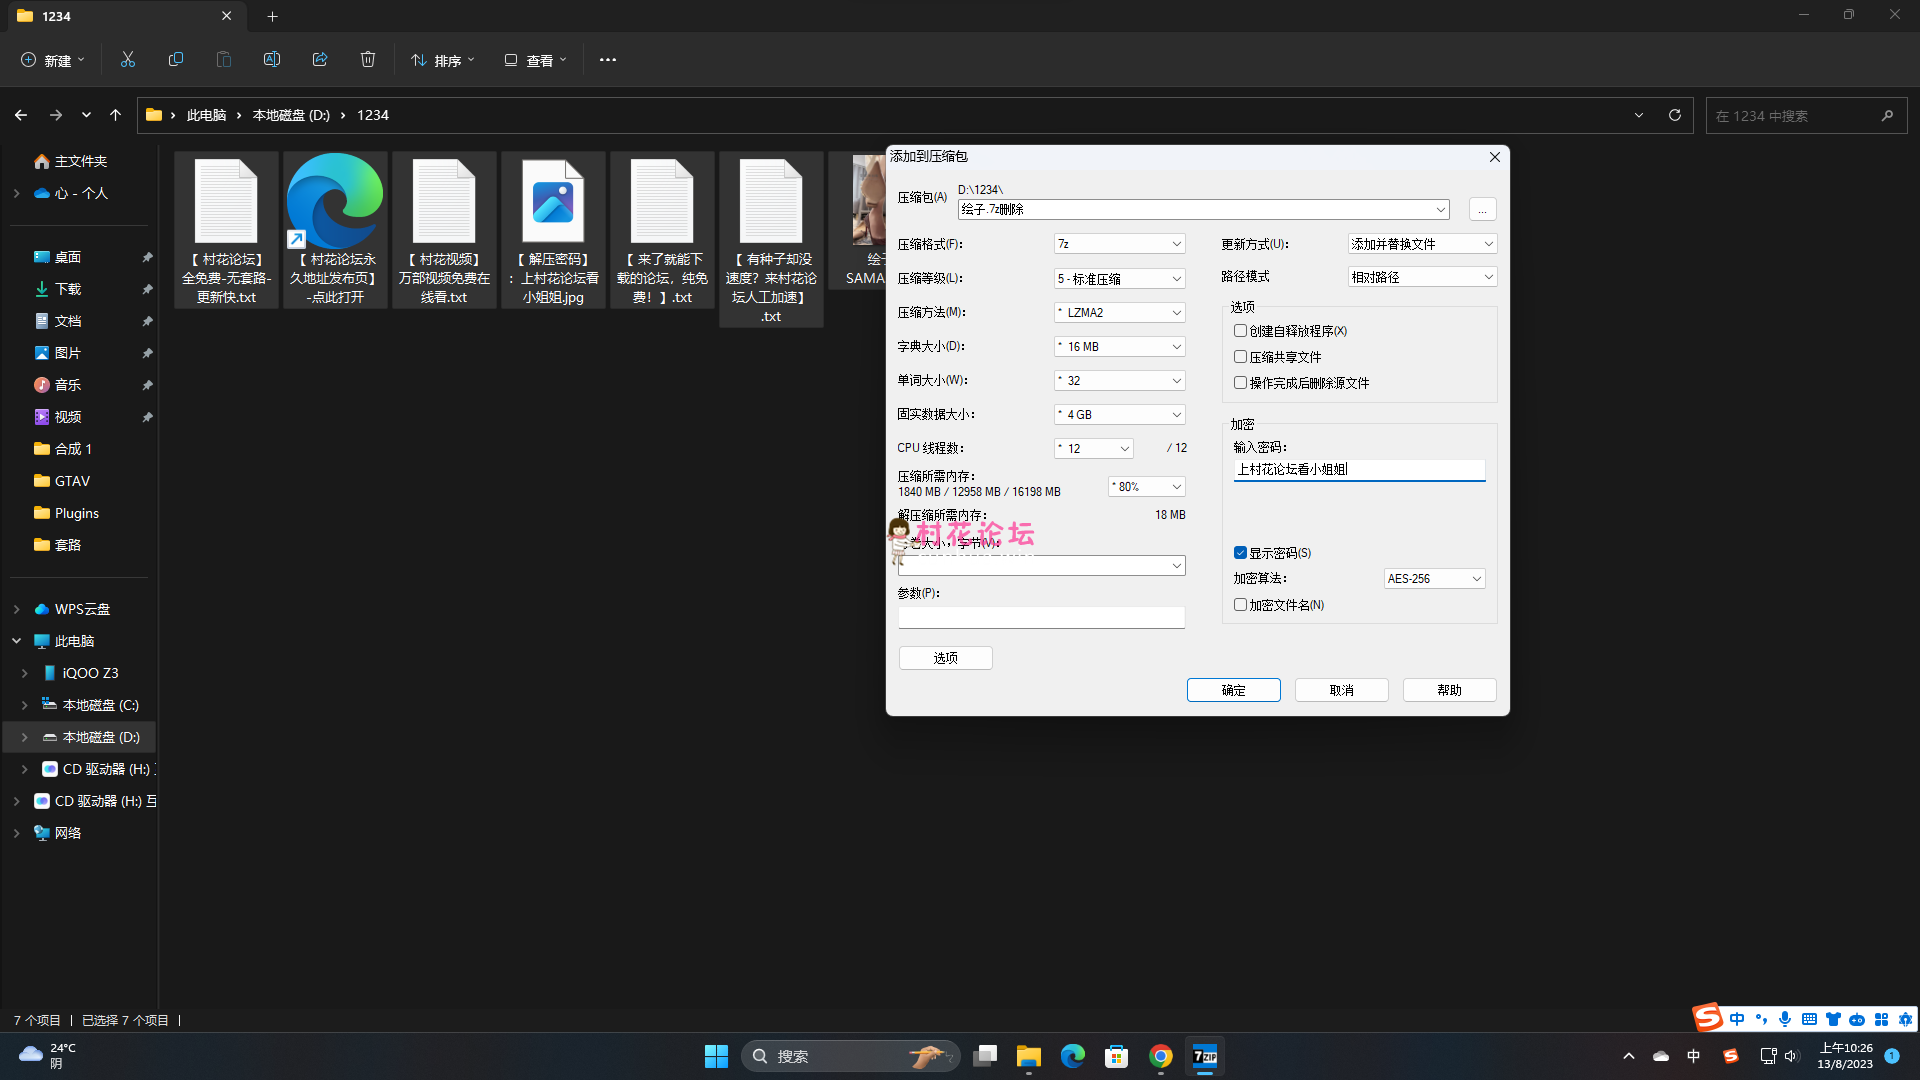
Task: Click the Delete trash icon in toolbar
Action: tap(368, 60)
